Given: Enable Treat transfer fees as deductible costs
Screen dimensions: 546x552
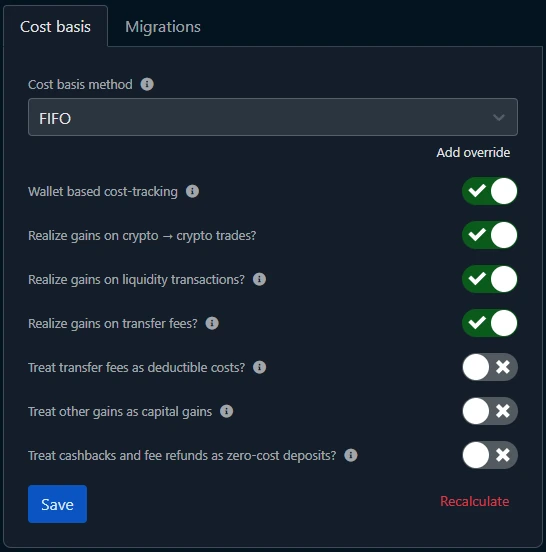Looking at the screenshot, I should (x=490, y=367).
